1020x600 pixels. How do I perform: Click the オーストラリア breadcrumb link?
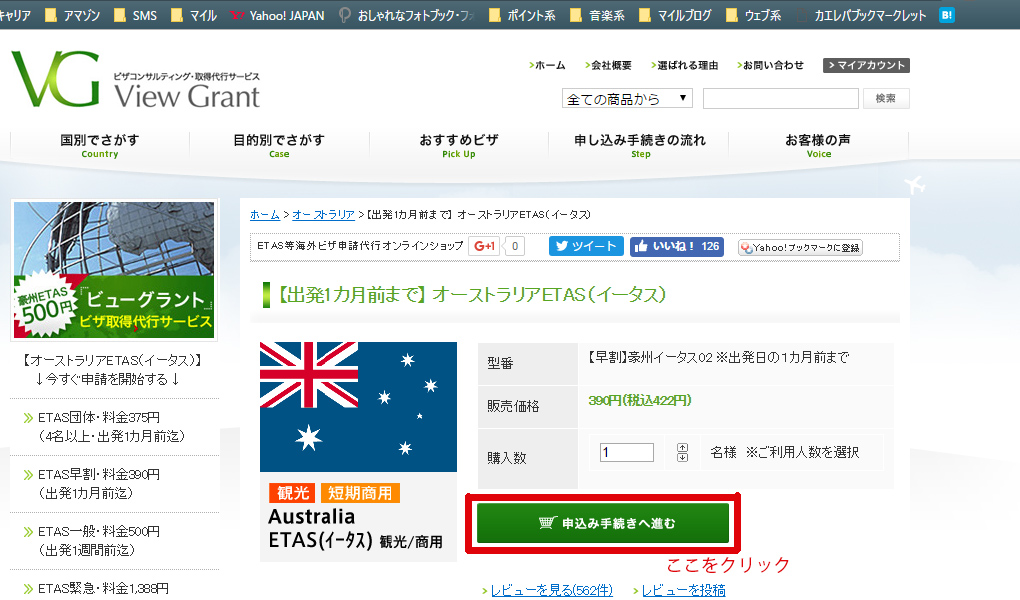point(323,215)
